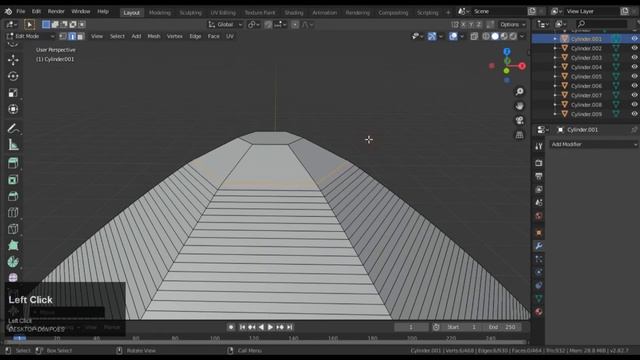Enable vertex select mode
This screenshot has height=360, width=640.
pos(63,36)
